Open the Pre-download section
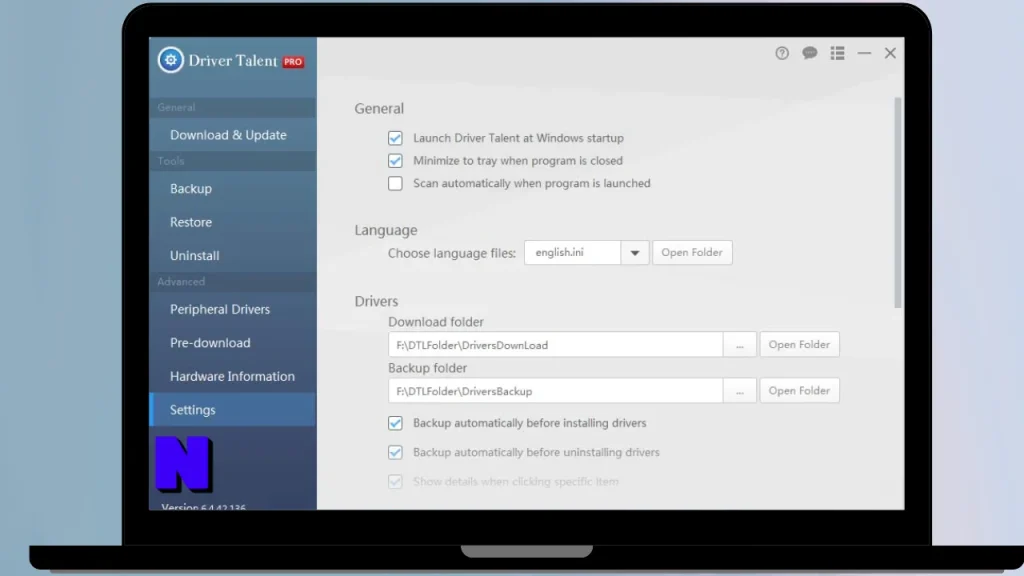1024x576 pixels. [x=232, y=342]
